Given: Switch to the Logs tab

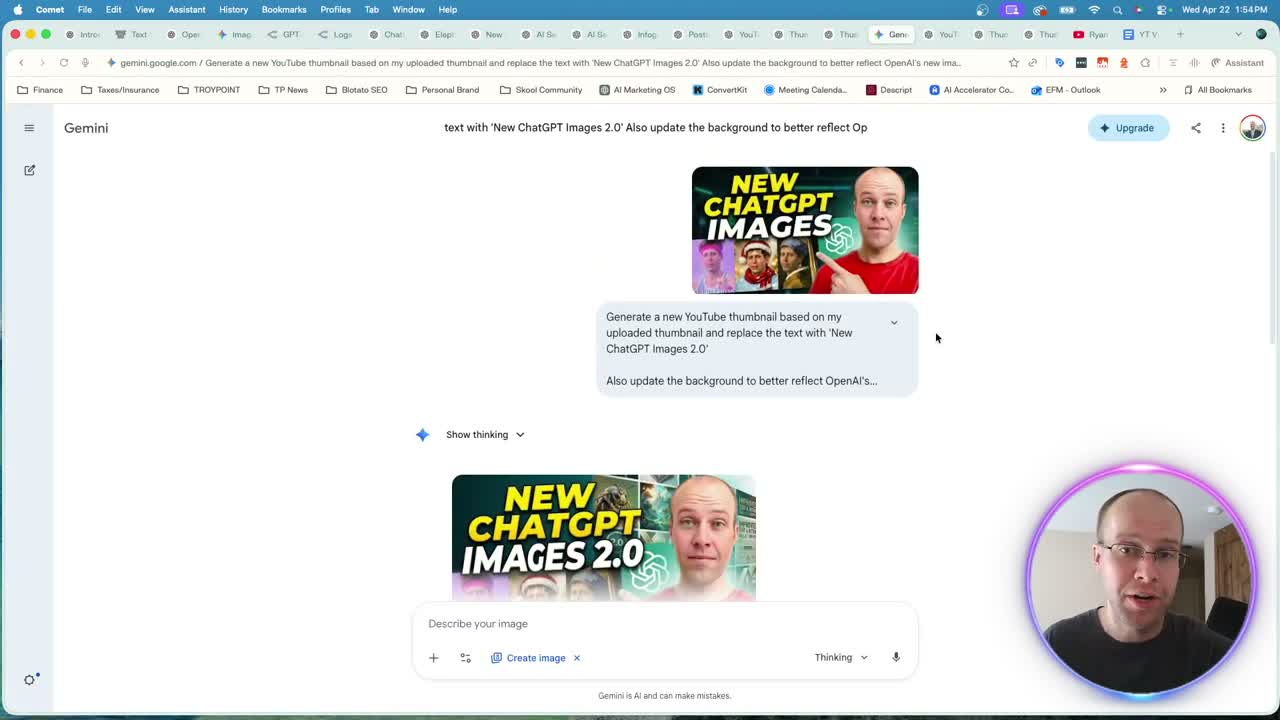Looking at the screenshot, I should point(335,34).
